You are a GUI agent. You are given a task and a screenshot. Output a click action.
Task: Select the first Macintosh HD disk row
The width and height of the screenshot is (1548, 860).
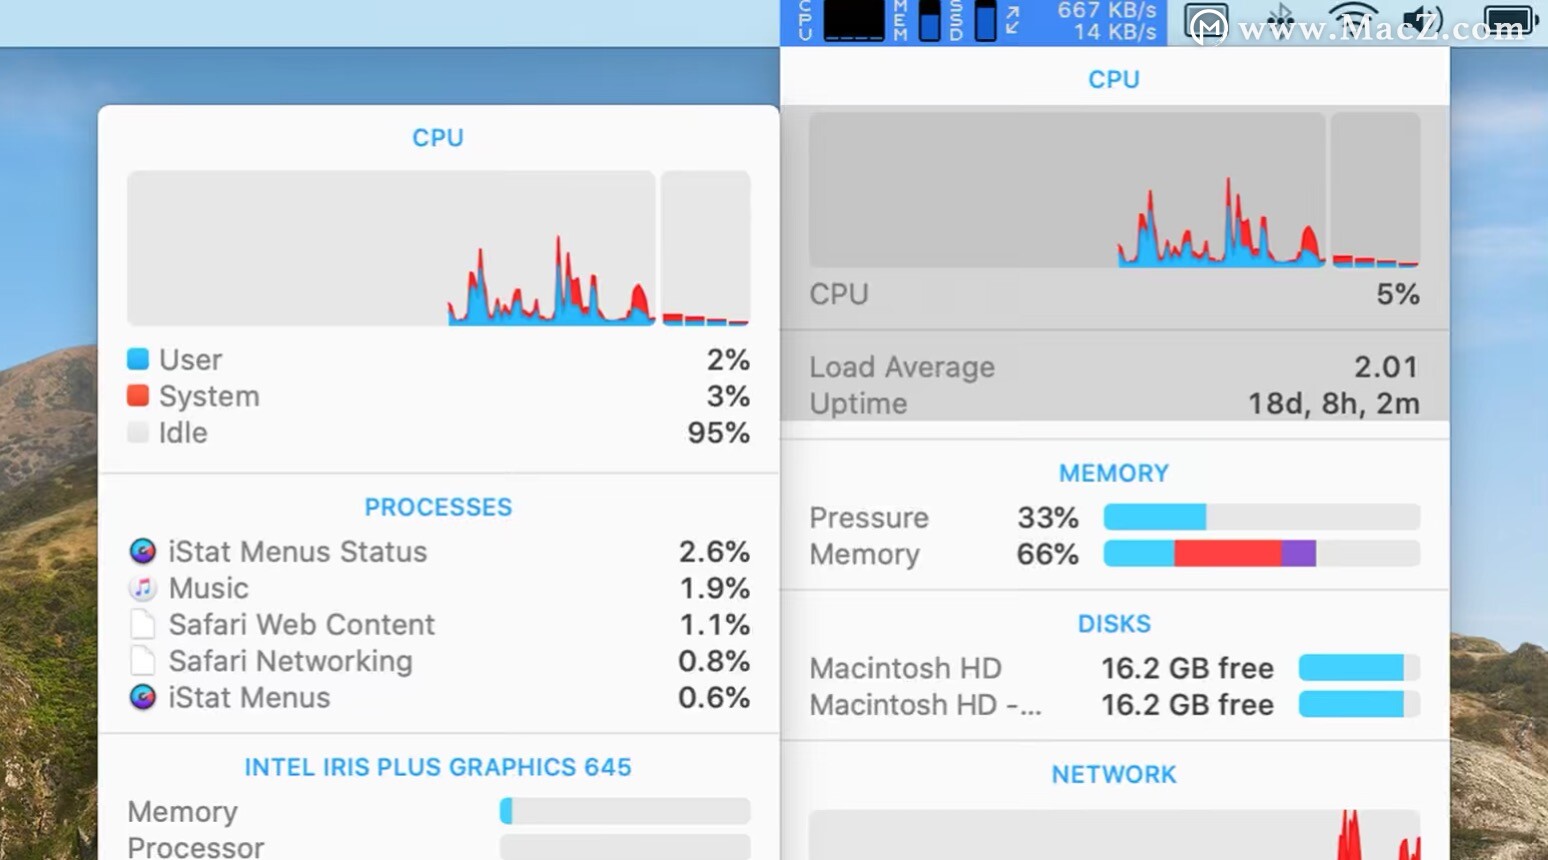(1114, 668)
